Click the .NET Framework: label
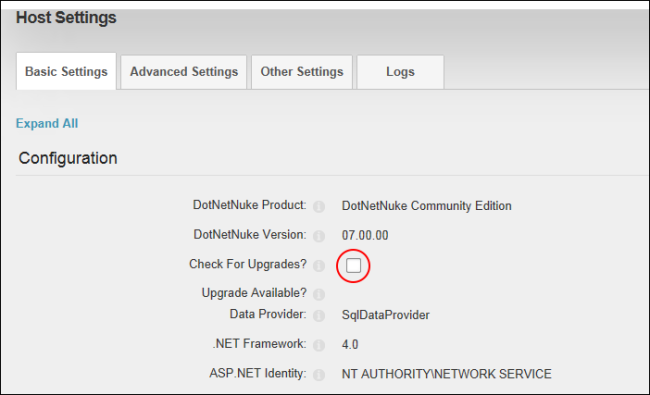Viewport: 650px width, 395px height. [x=260, y=344]
